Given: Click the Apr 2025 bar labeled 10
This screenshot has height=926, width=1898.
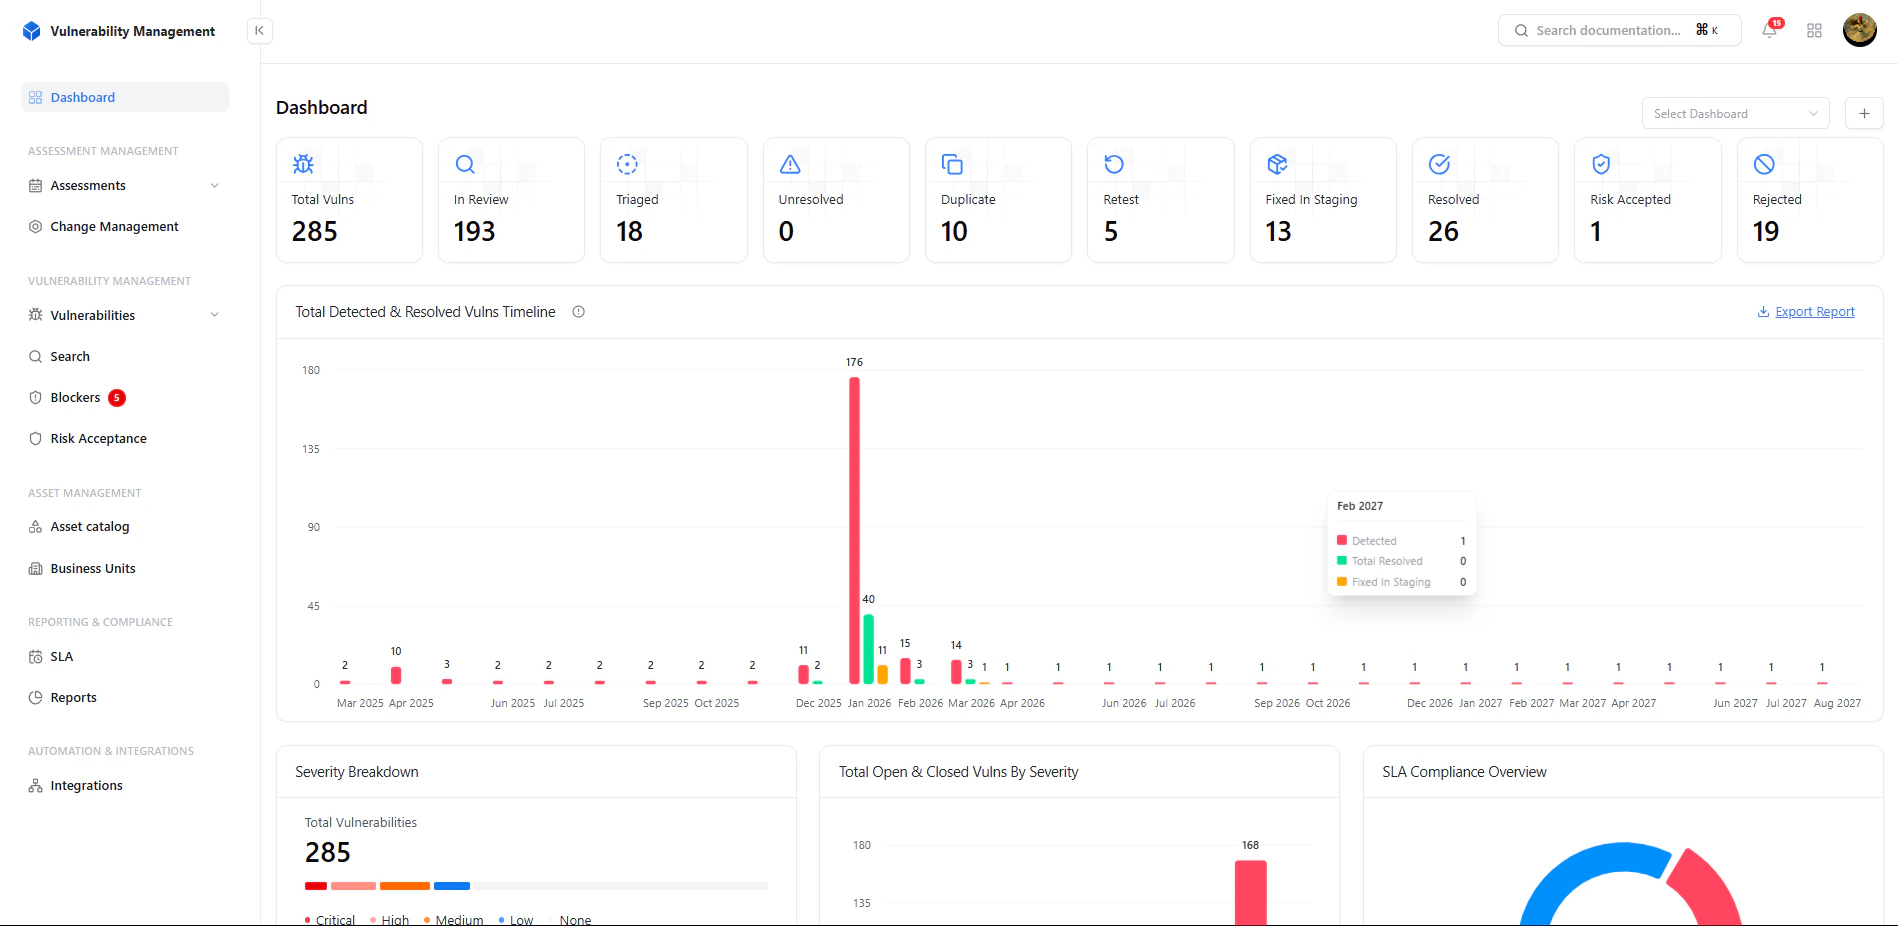Looking at the screenshot, I should coord(396,675).
